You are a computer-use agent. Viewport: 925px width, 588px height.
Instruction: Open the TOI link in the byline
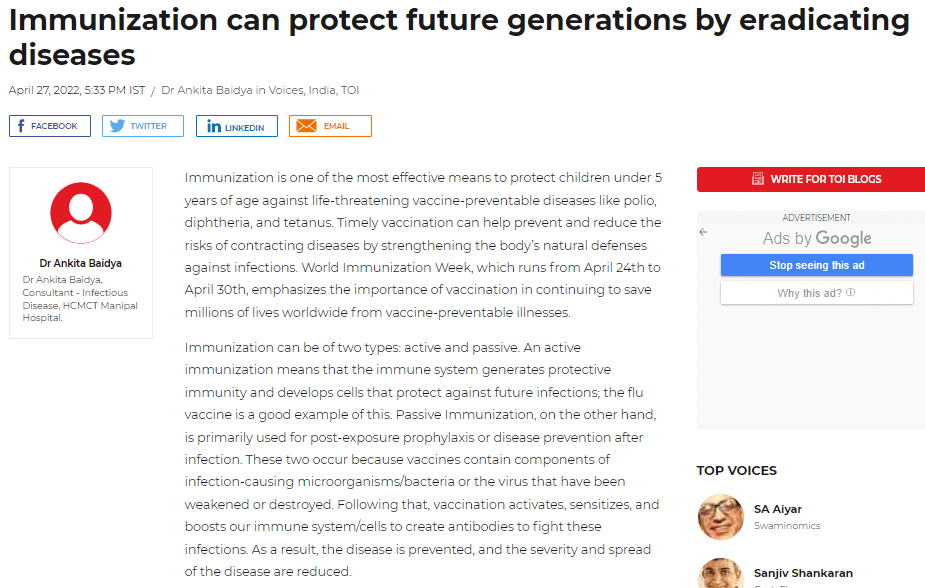(x=349, y=90)
